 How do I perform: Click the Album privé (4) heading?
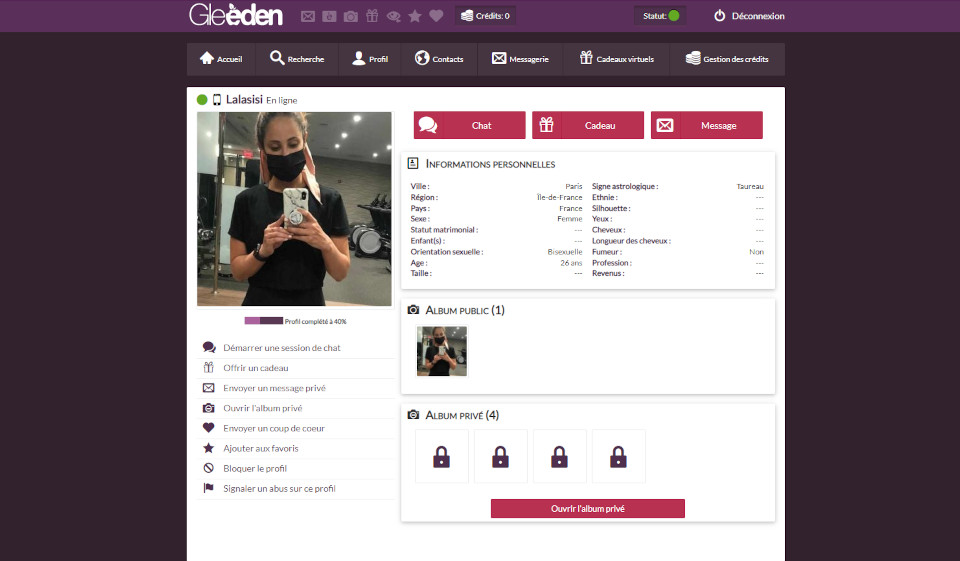pos(462,415)
